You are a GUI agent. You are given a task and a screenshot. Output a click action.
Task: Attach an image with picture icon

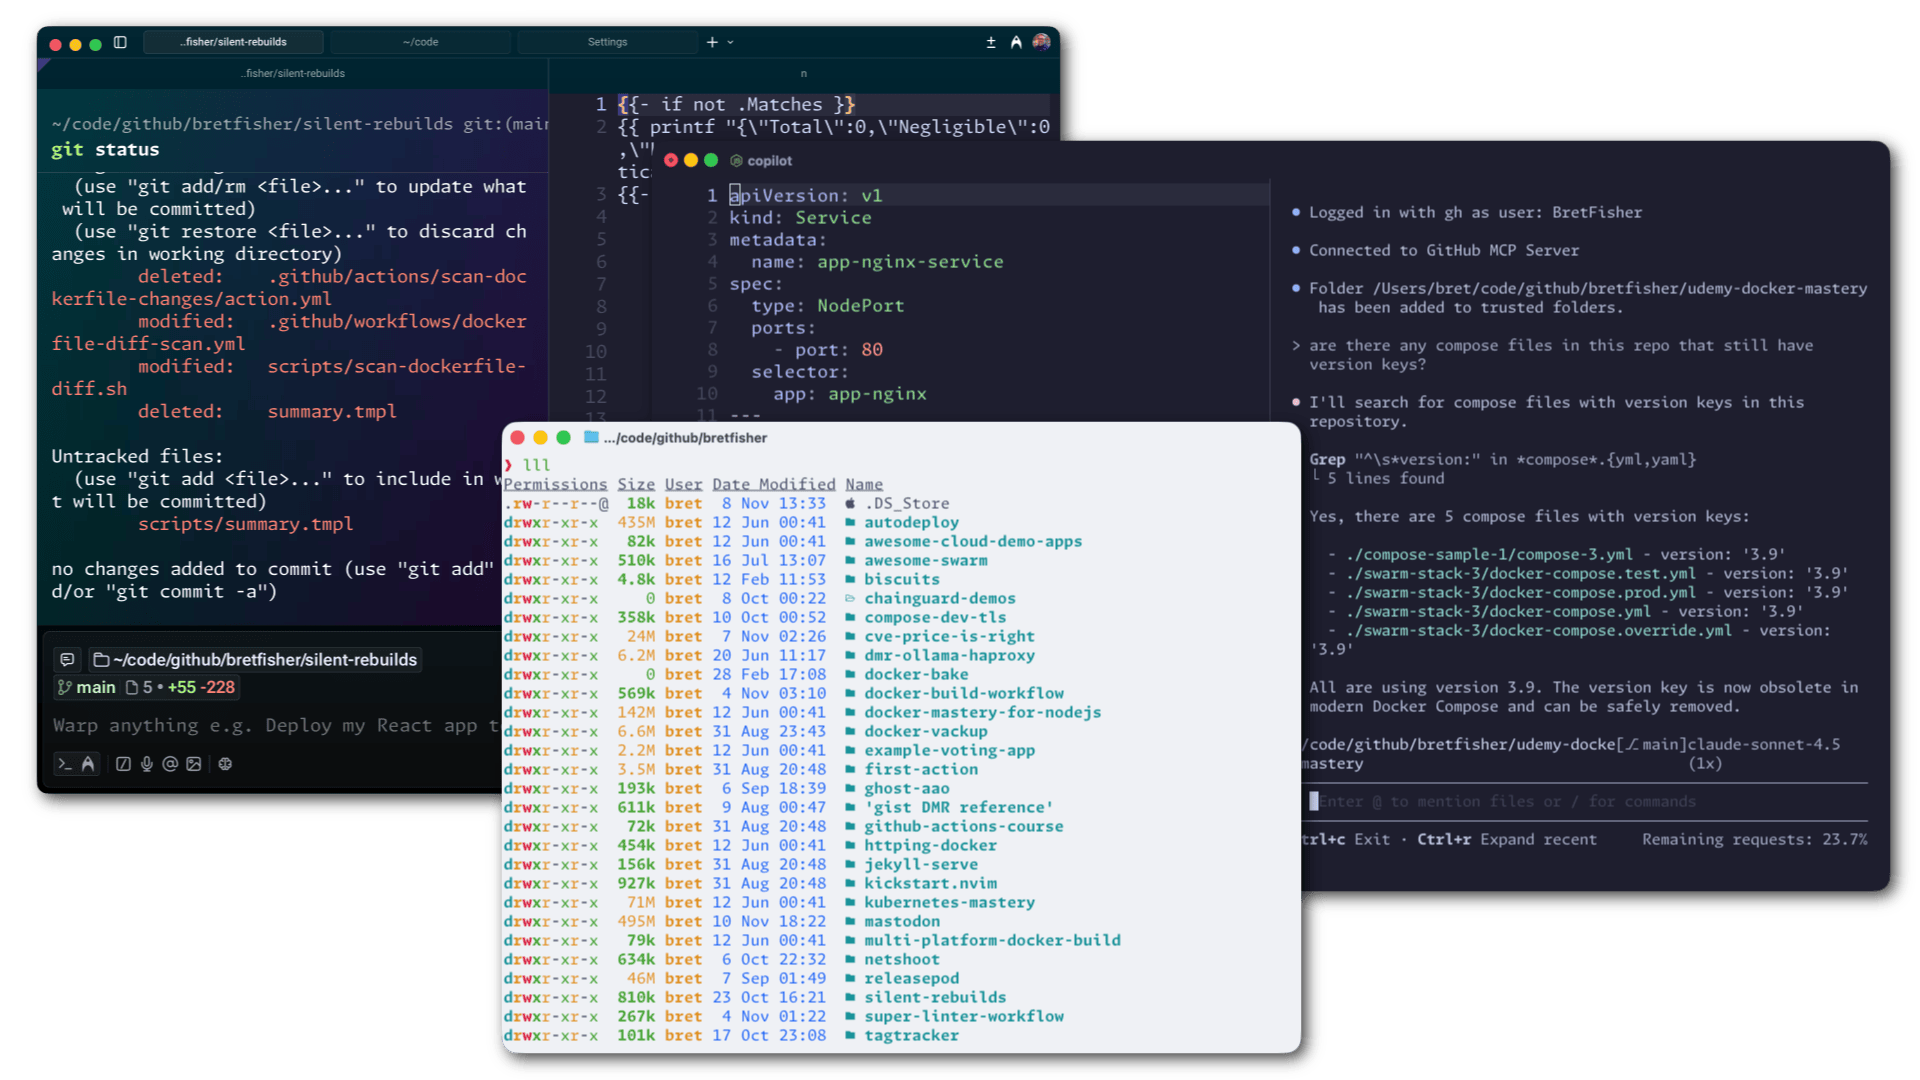click(x=194, y=764)
